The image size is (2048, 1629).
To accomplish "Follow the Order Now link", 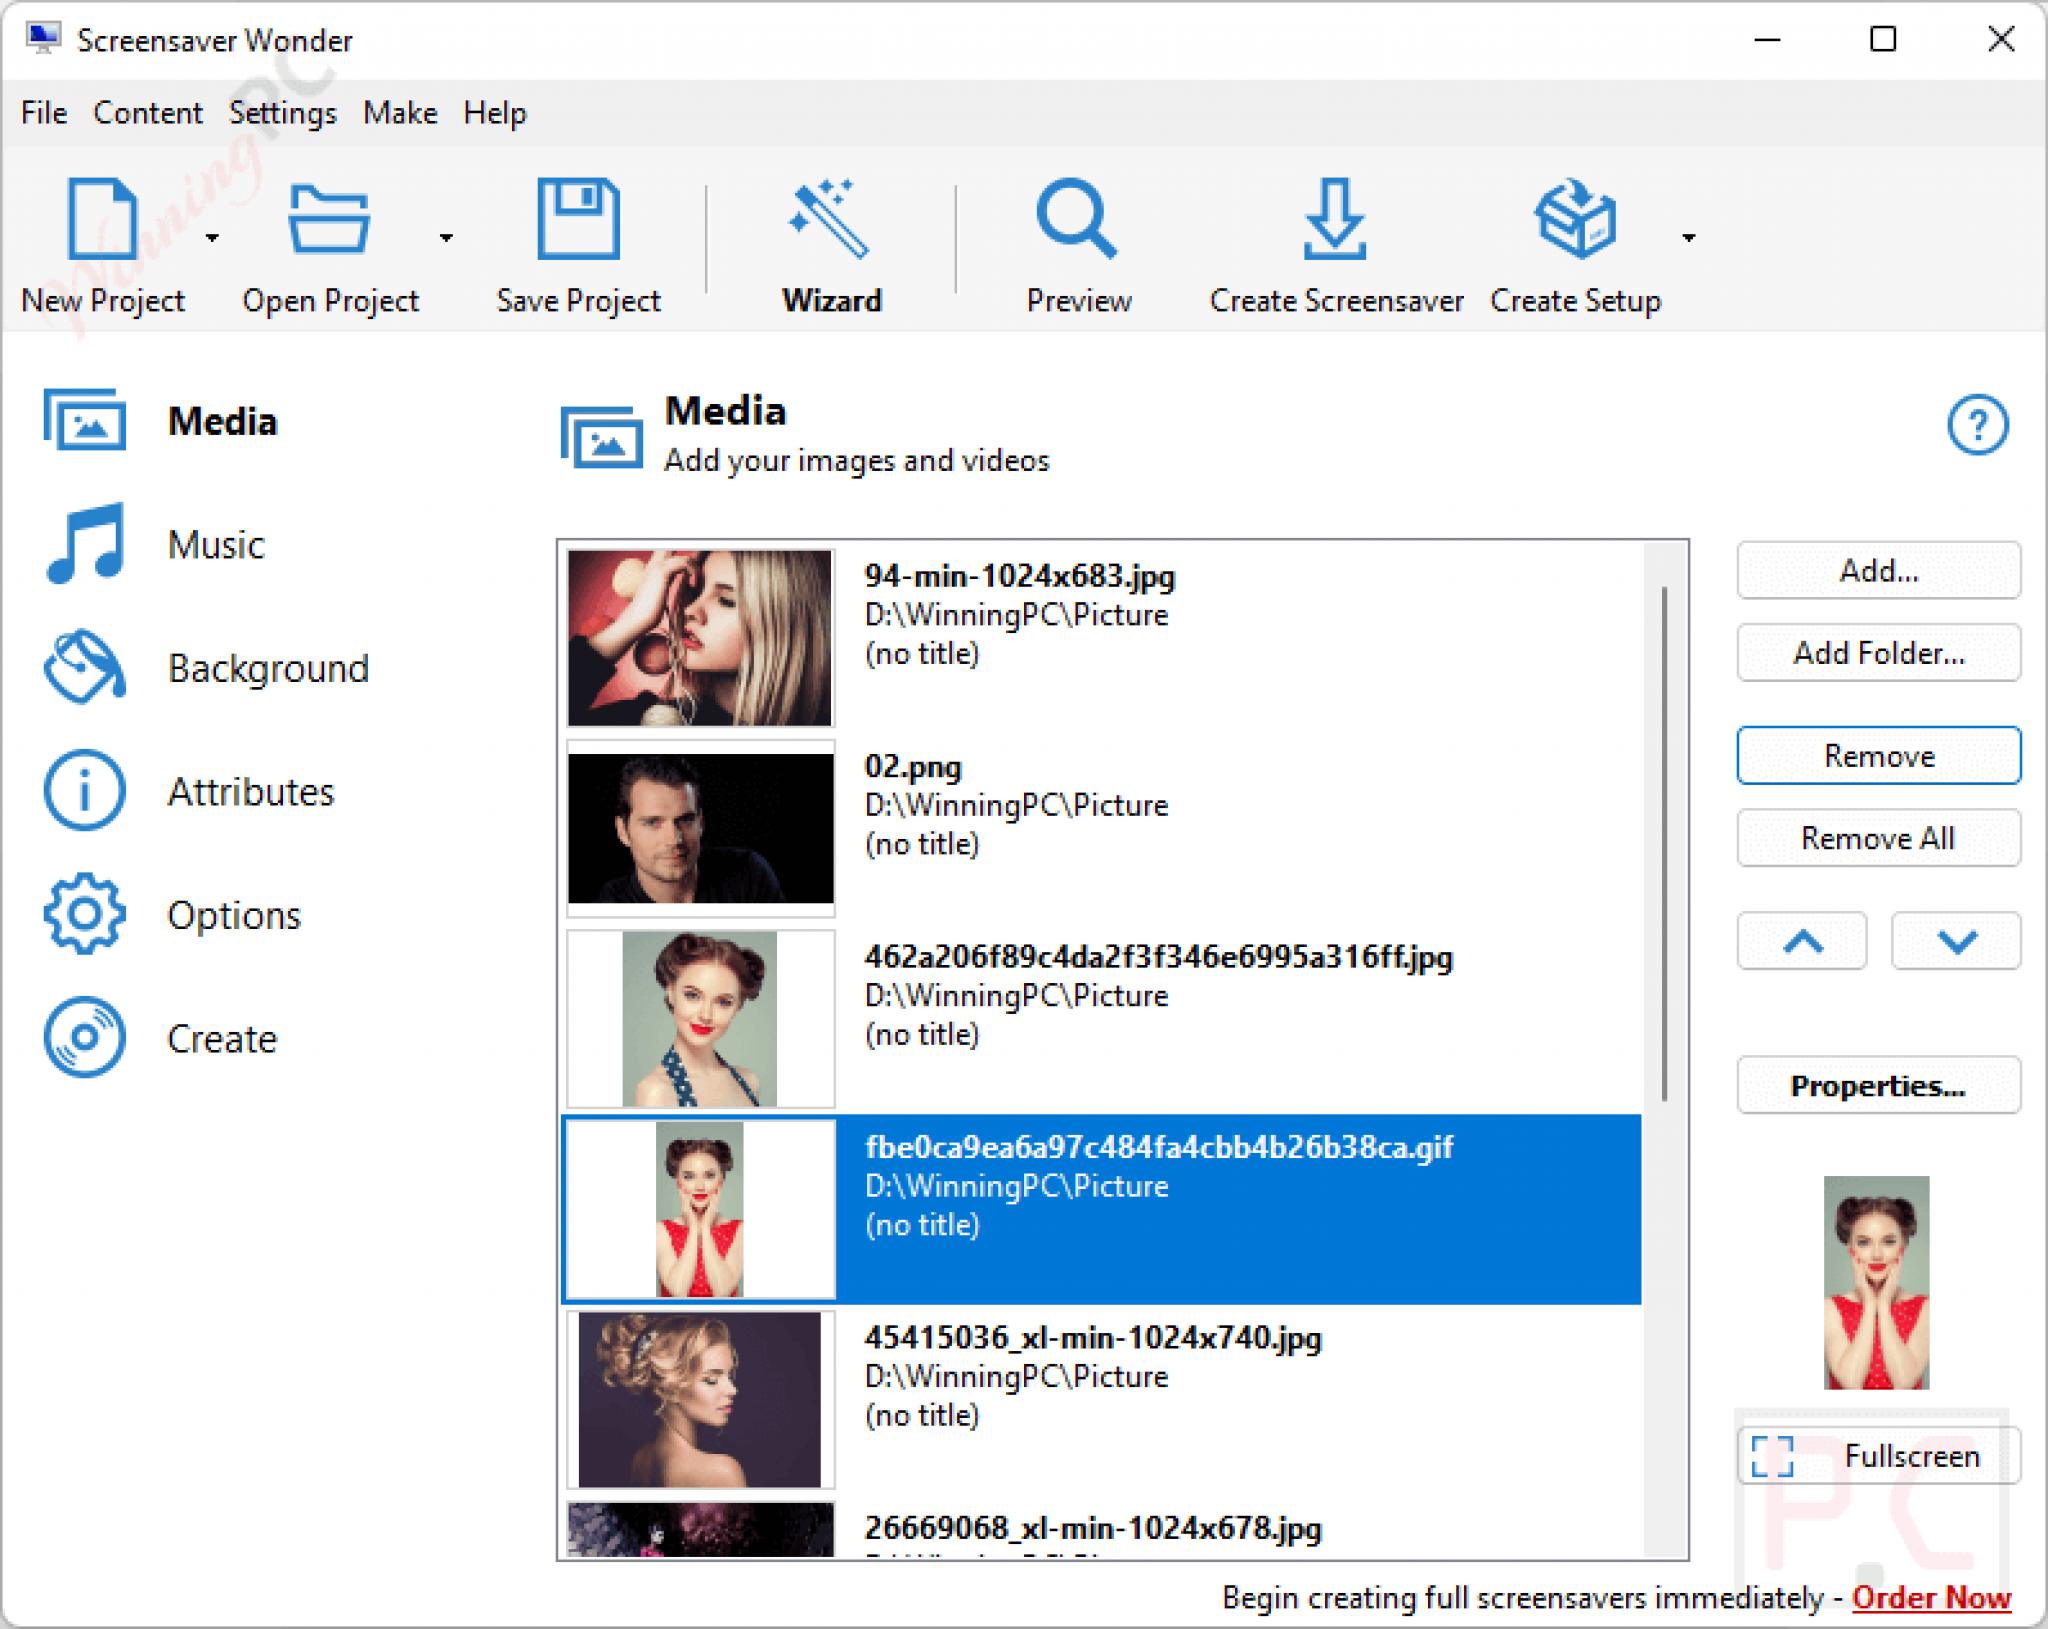I will pyautogui.click(x=1931, y=1597).
